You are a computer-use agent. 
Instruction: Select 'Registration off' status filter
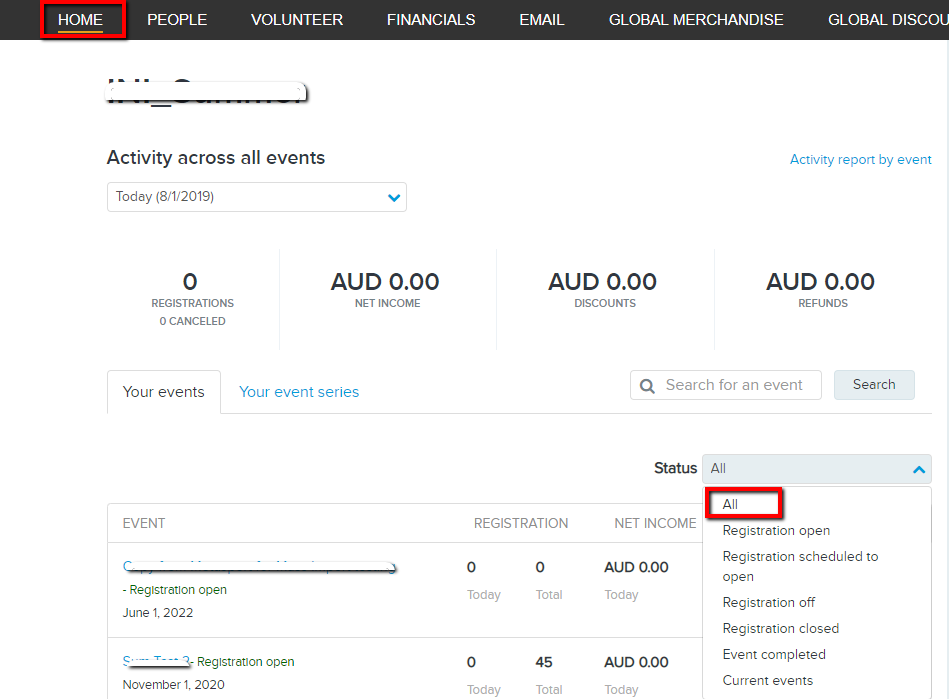768,602
